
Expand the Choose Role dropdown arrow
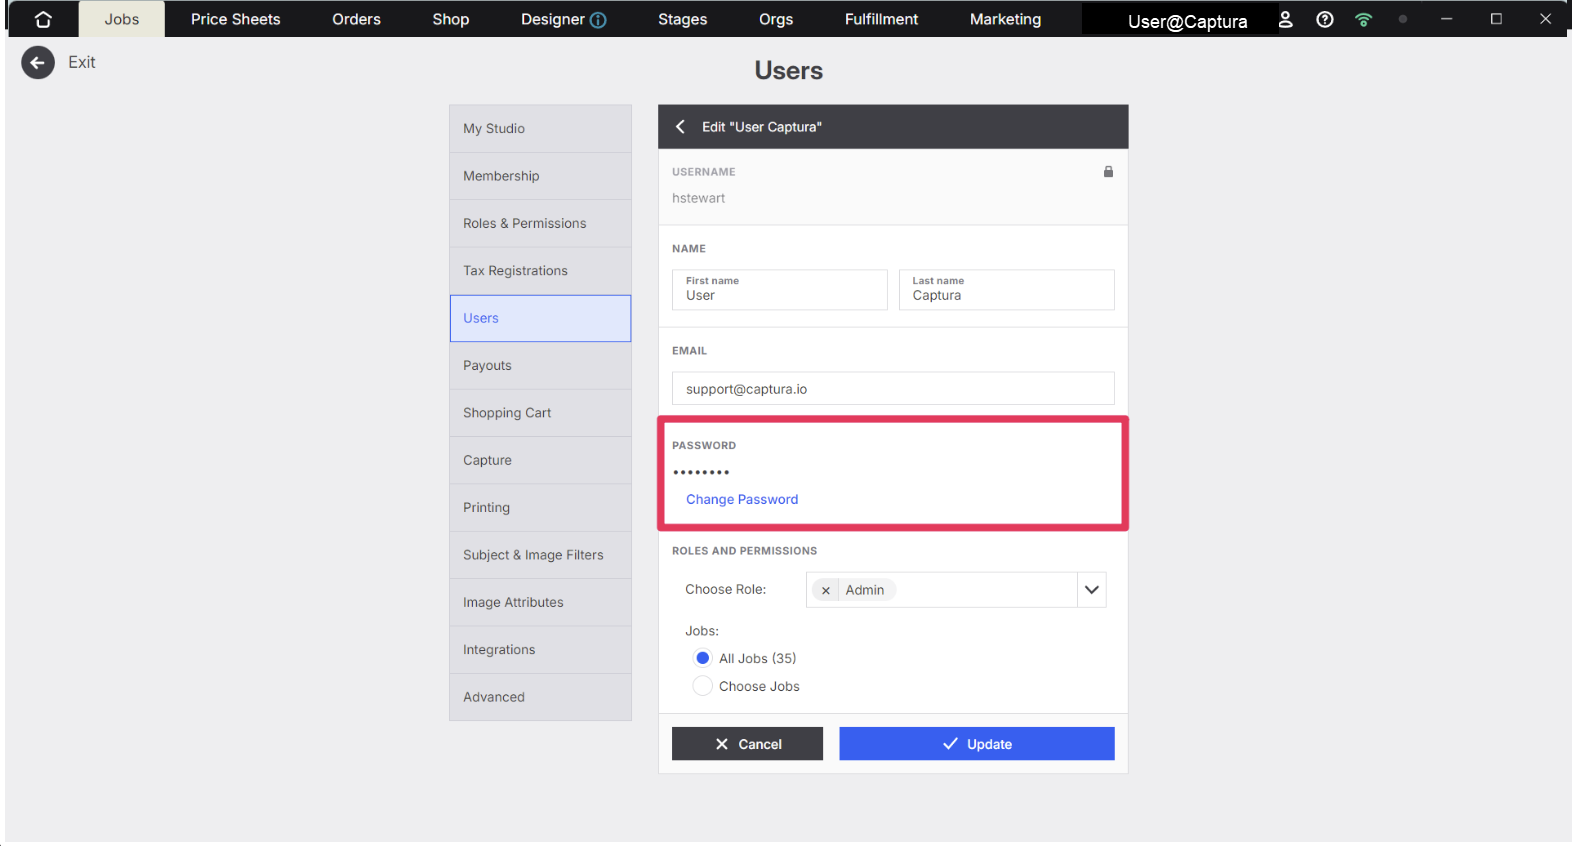coord(1092,590)
